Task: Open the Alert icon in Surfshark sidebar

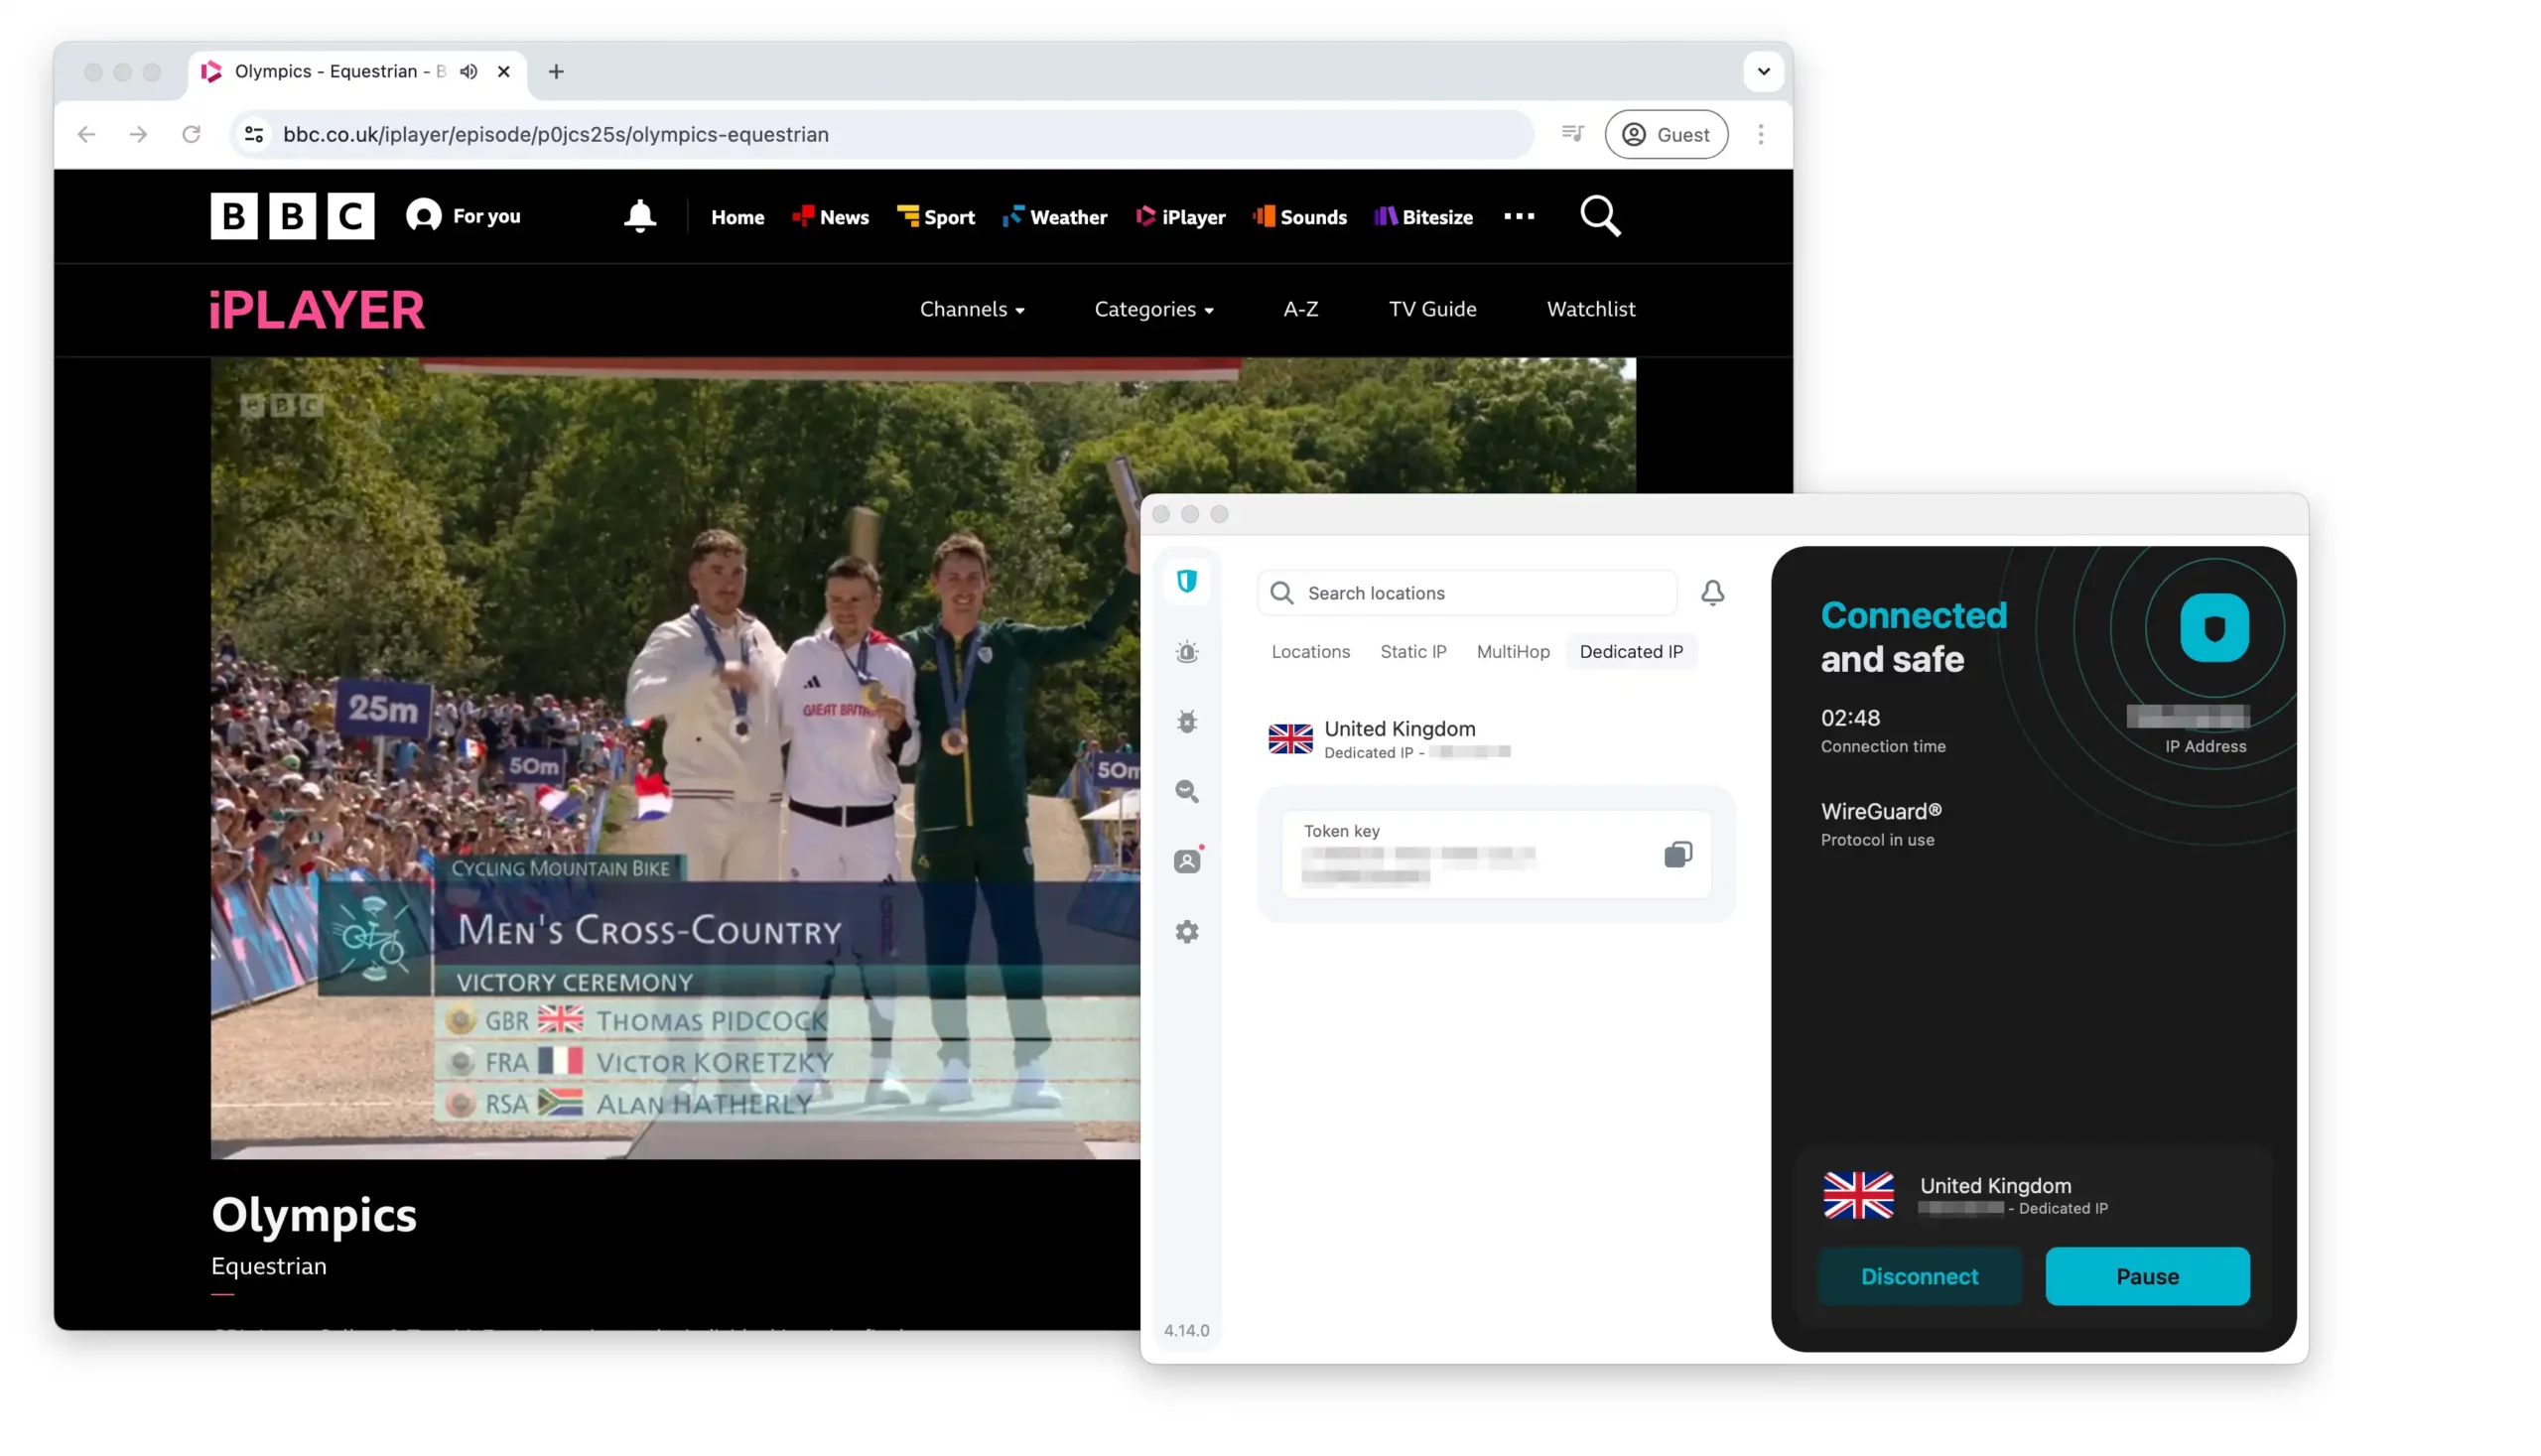Action: [x=1187, y=652]
